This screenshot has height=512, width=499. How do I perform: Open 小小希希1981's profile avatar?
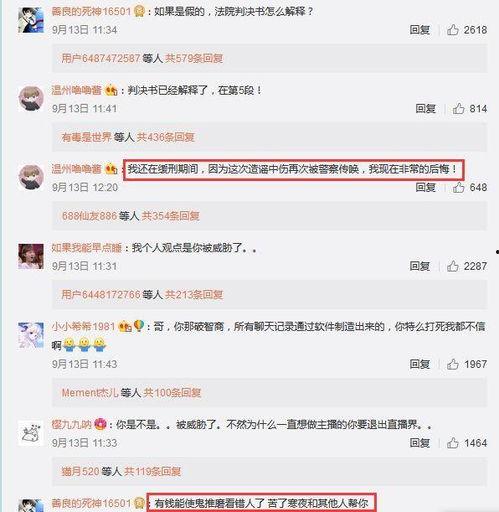tap(31, 335)
